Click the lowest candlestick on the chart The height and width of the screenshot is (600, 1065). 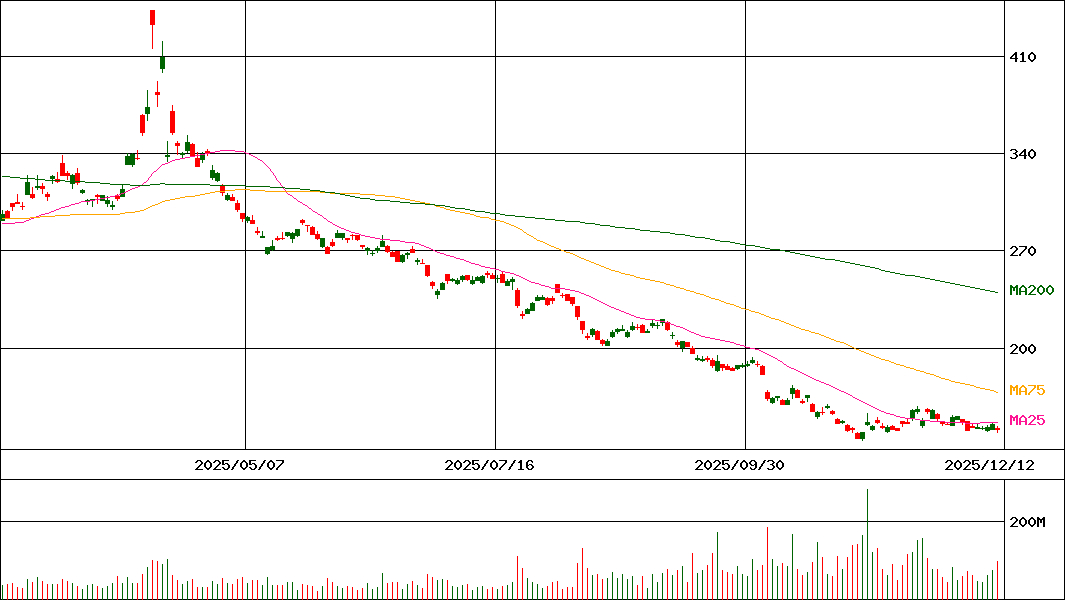pos(860,435)
